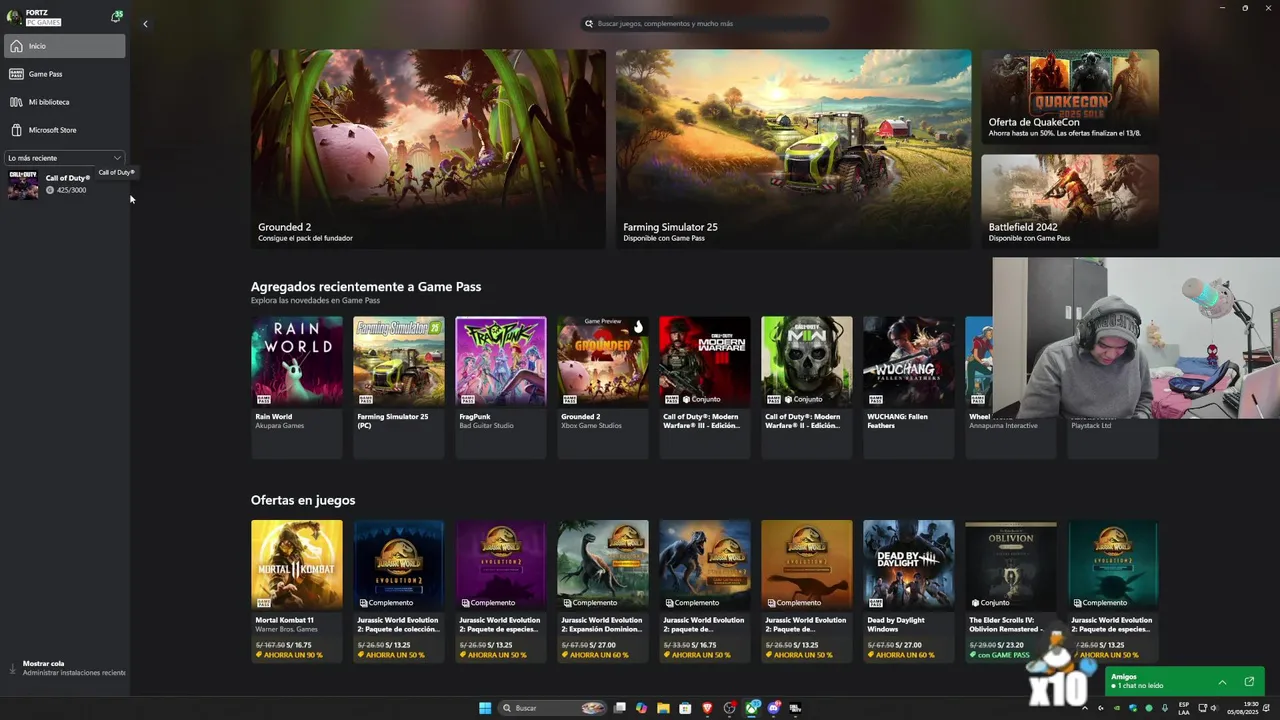
Task: Click the Mi biblioteca library icon
Action: click(x=16, y=102)
